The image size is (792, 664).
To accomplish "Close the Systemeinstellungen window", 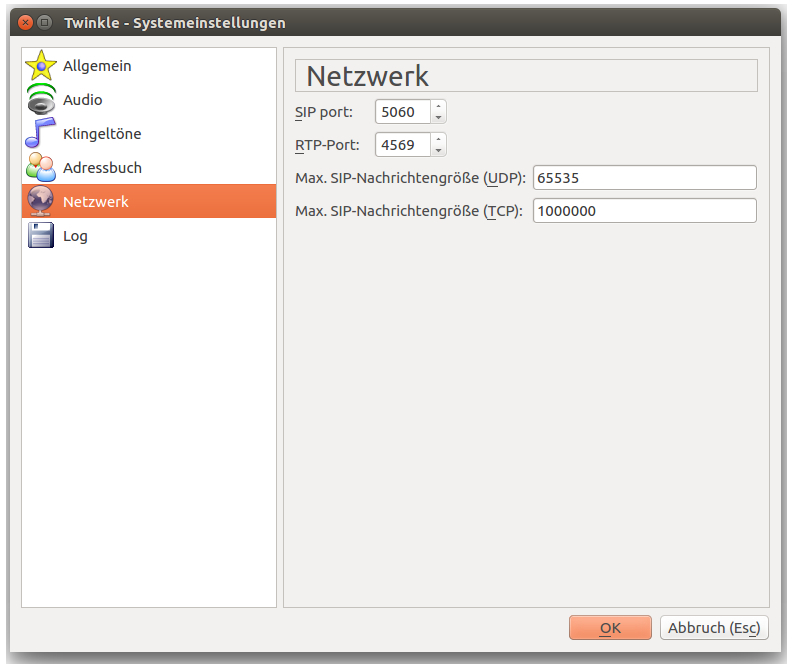I will tap(26, 22).
